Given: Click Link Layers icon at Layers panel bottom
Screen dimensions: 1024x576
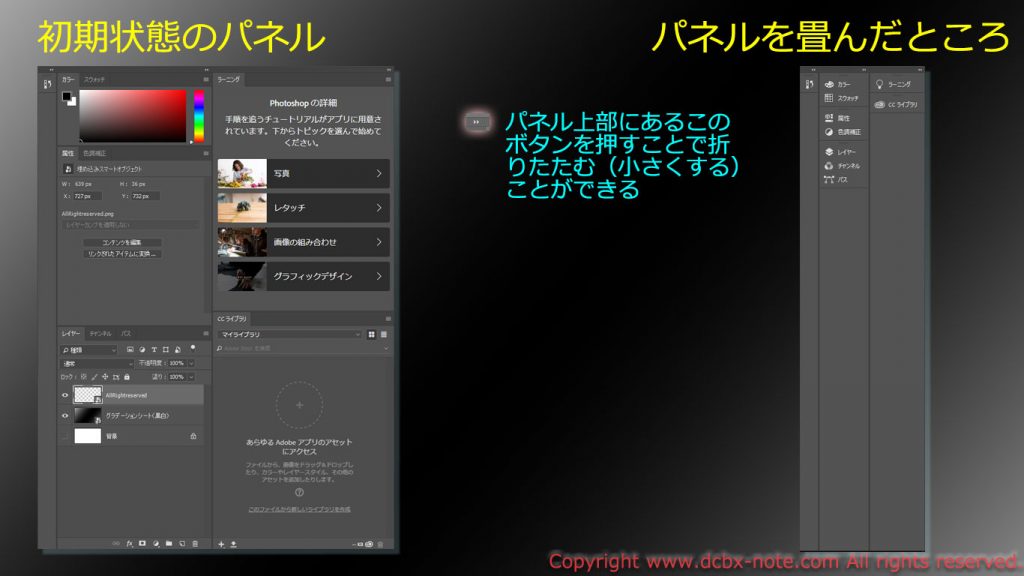Looking at the screenshot, I should click(116, 543).
